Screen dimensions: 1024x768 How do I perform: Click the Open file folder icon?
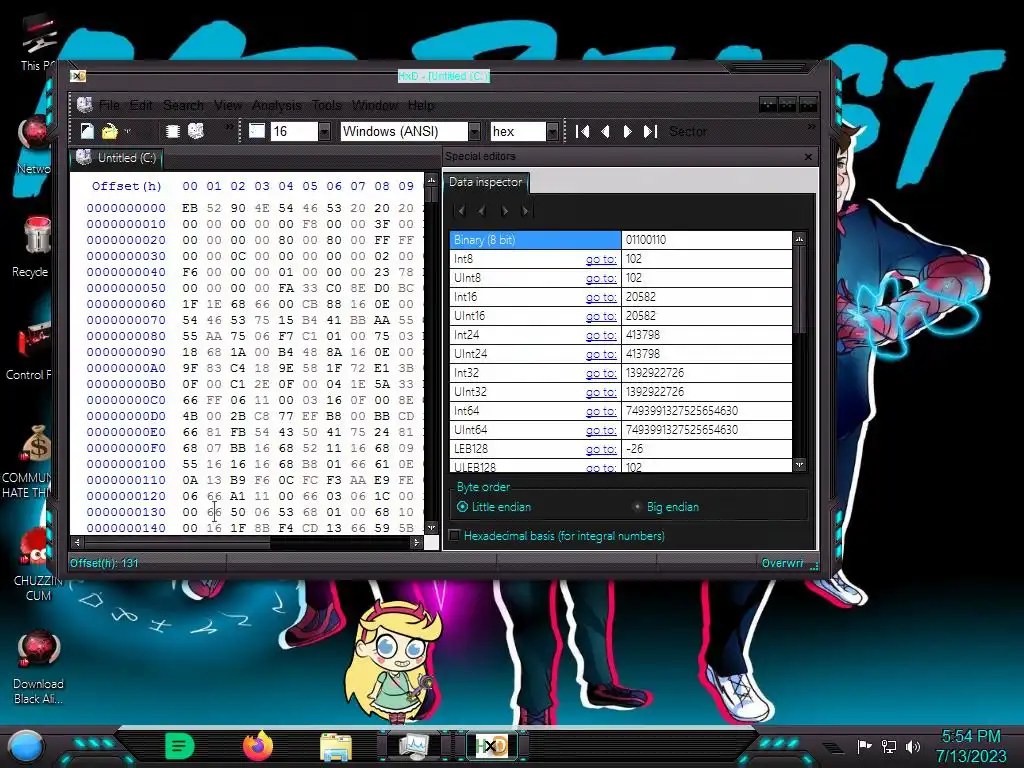[x=109, y=131]
